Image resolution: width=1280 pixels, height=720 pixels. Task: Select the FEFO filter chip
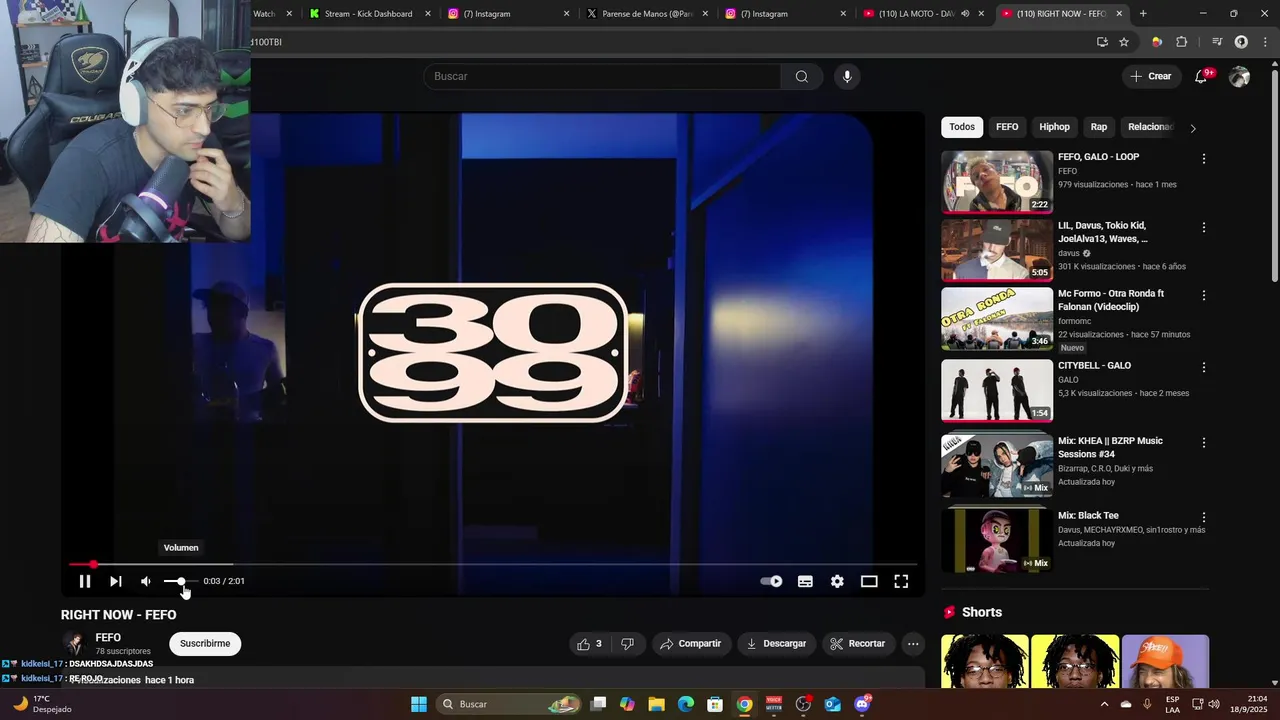click(1007, 127)
